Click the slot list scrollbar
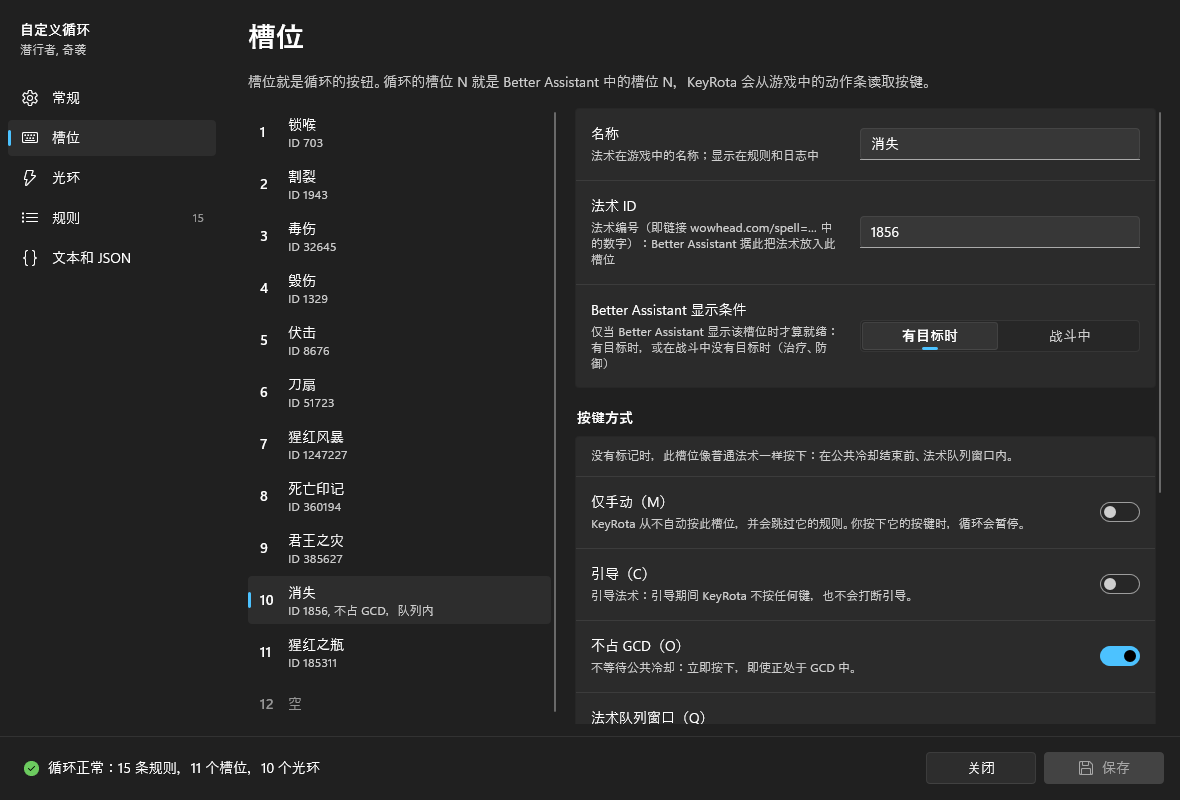 coord(555,412)
